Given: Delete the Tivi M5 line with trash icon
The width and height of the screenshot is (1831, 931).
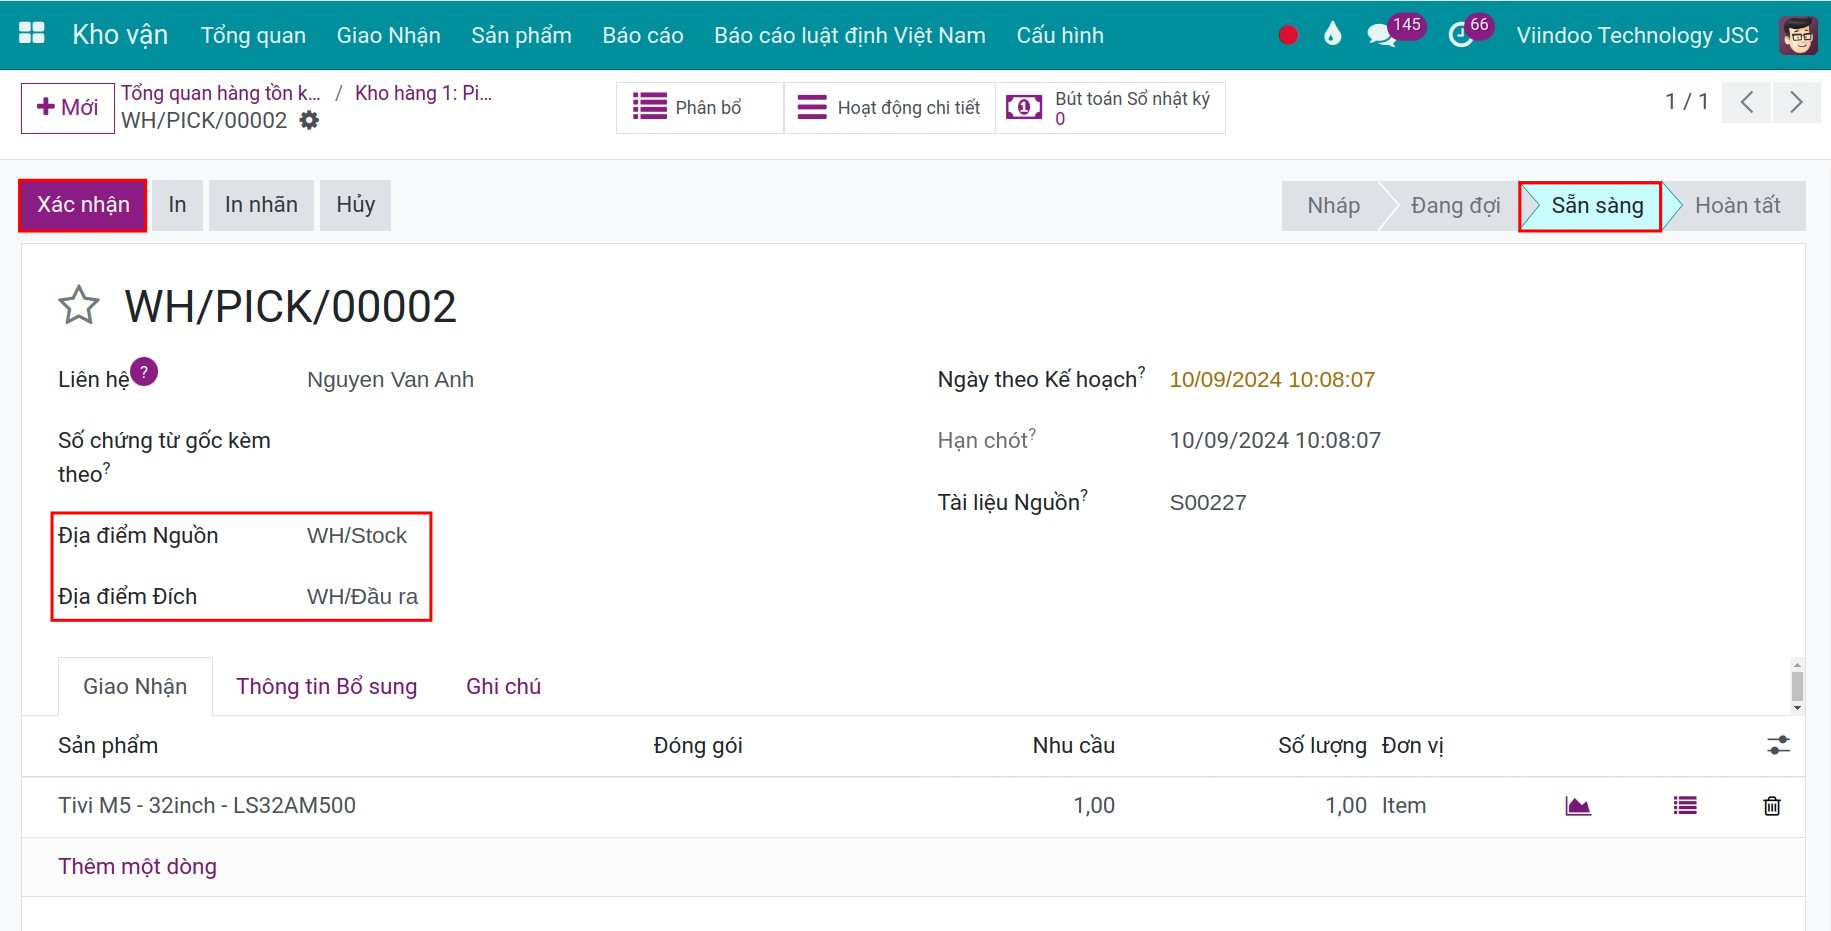Looking at the screenshot, I should [x=1772, y=806].
